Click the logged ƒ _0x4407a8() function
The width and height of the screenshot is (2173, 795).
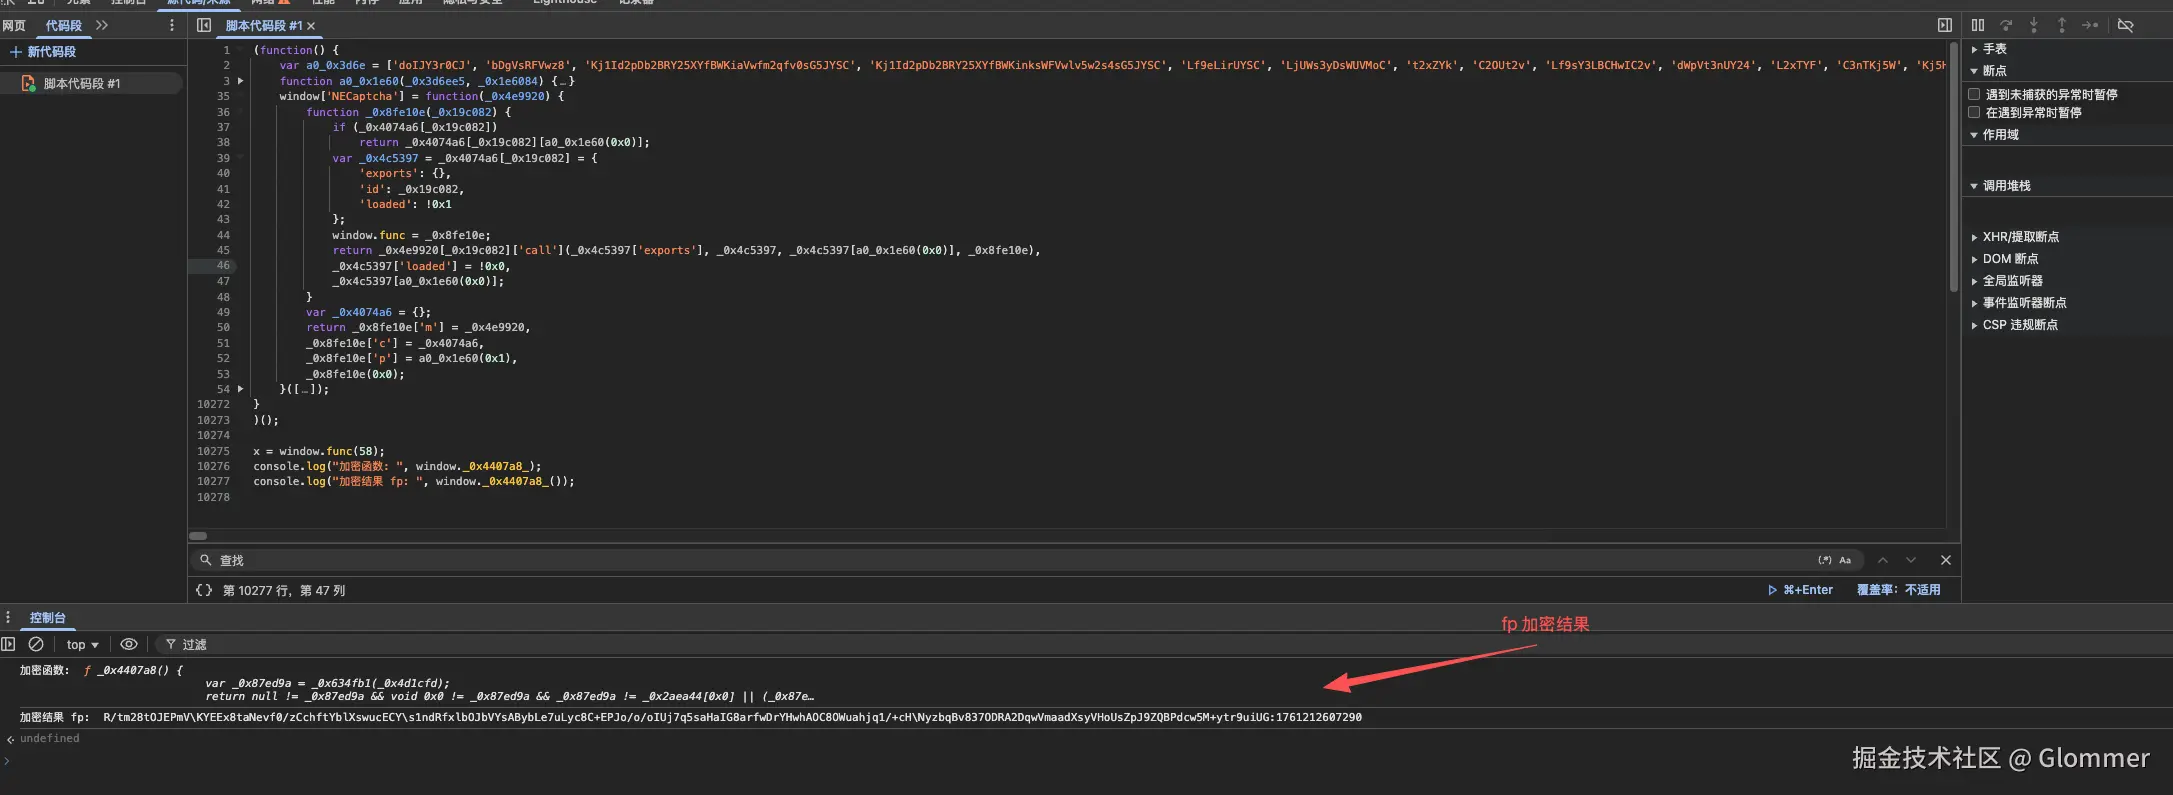point(133,671)
